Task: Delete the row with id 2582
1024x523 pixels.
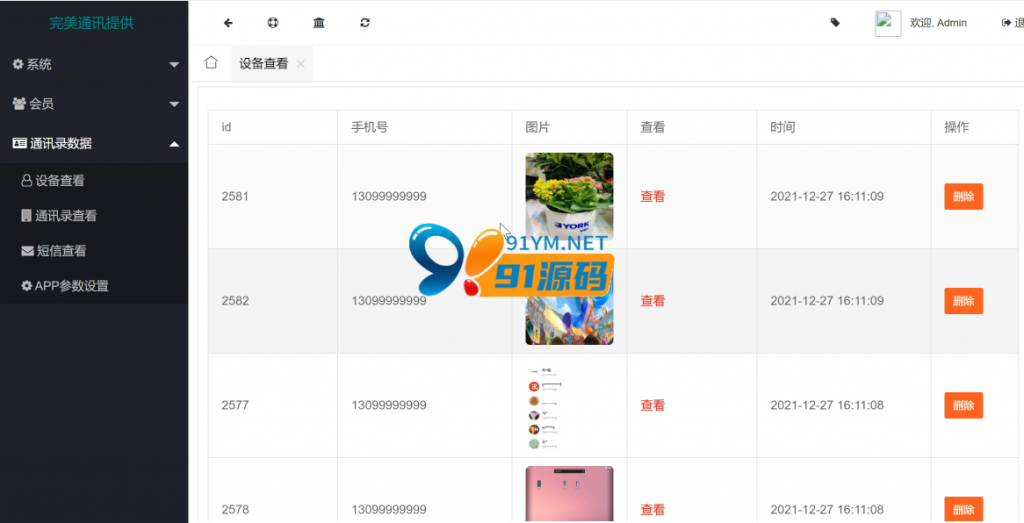Action: click(x=963, y=301)
